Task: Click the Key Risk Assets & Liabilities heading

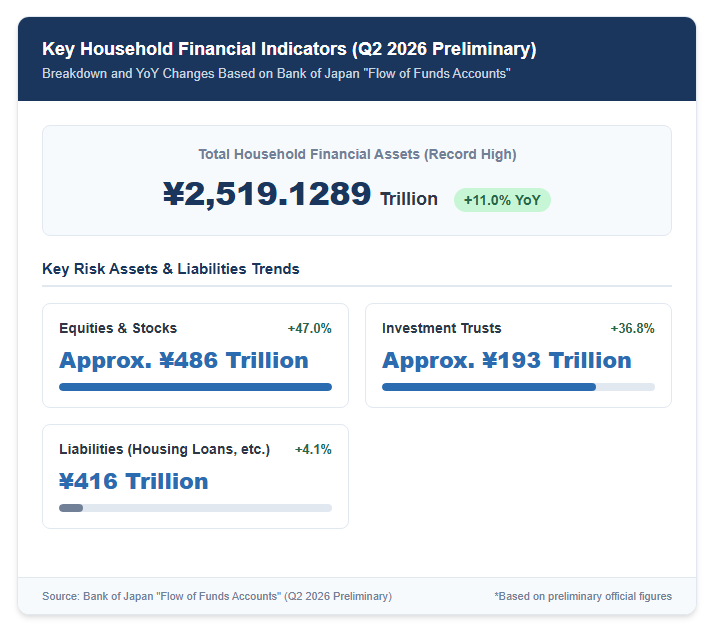Action: click(x=171, y=269)
